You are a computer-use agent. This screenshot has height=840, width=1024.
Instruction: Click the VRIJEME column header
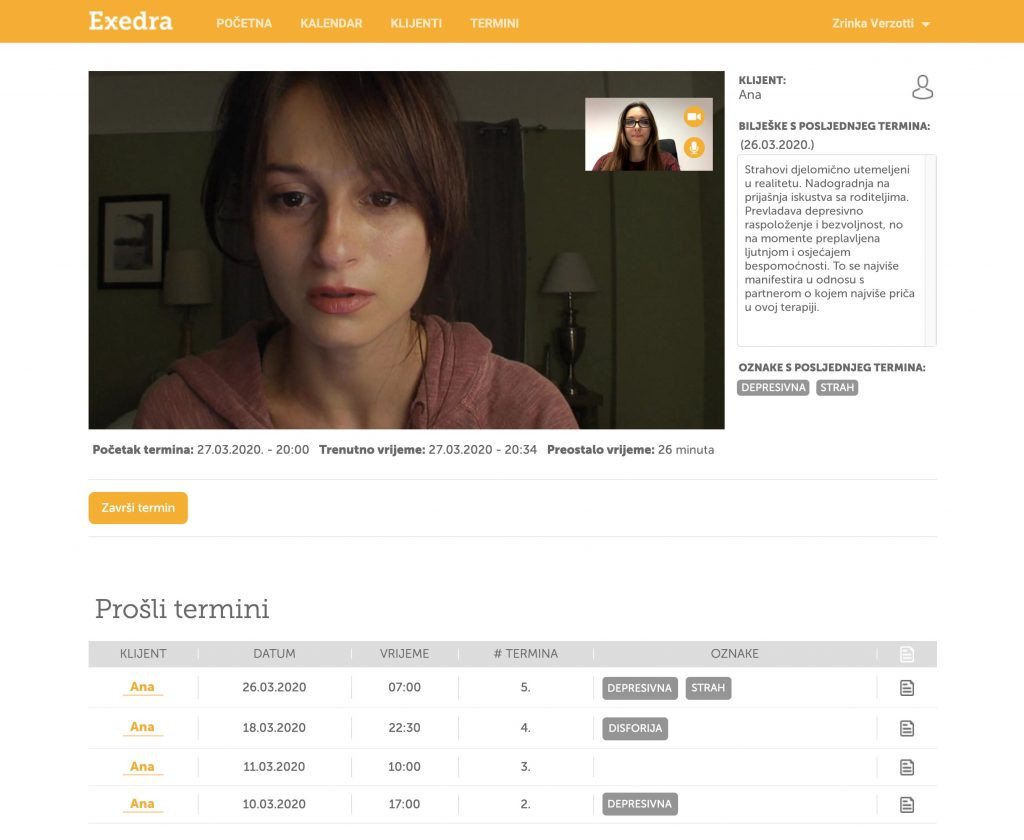coord(404,654)
